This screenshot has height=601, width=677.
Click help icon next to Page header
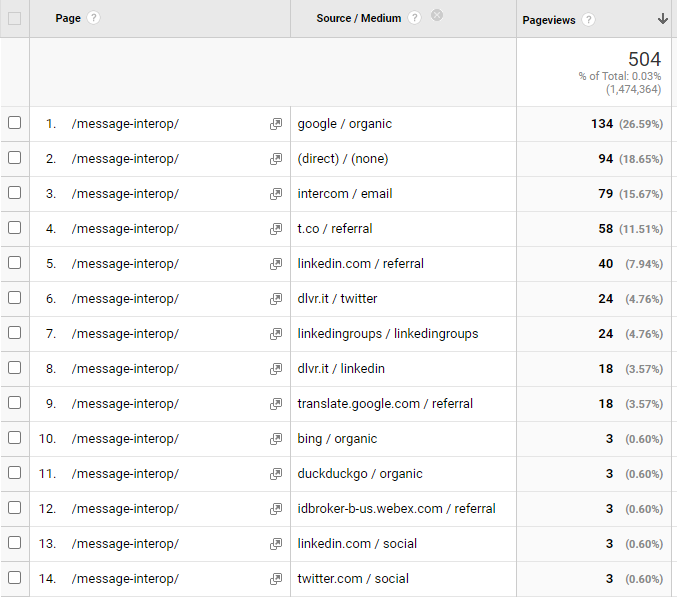coord(94,18)
